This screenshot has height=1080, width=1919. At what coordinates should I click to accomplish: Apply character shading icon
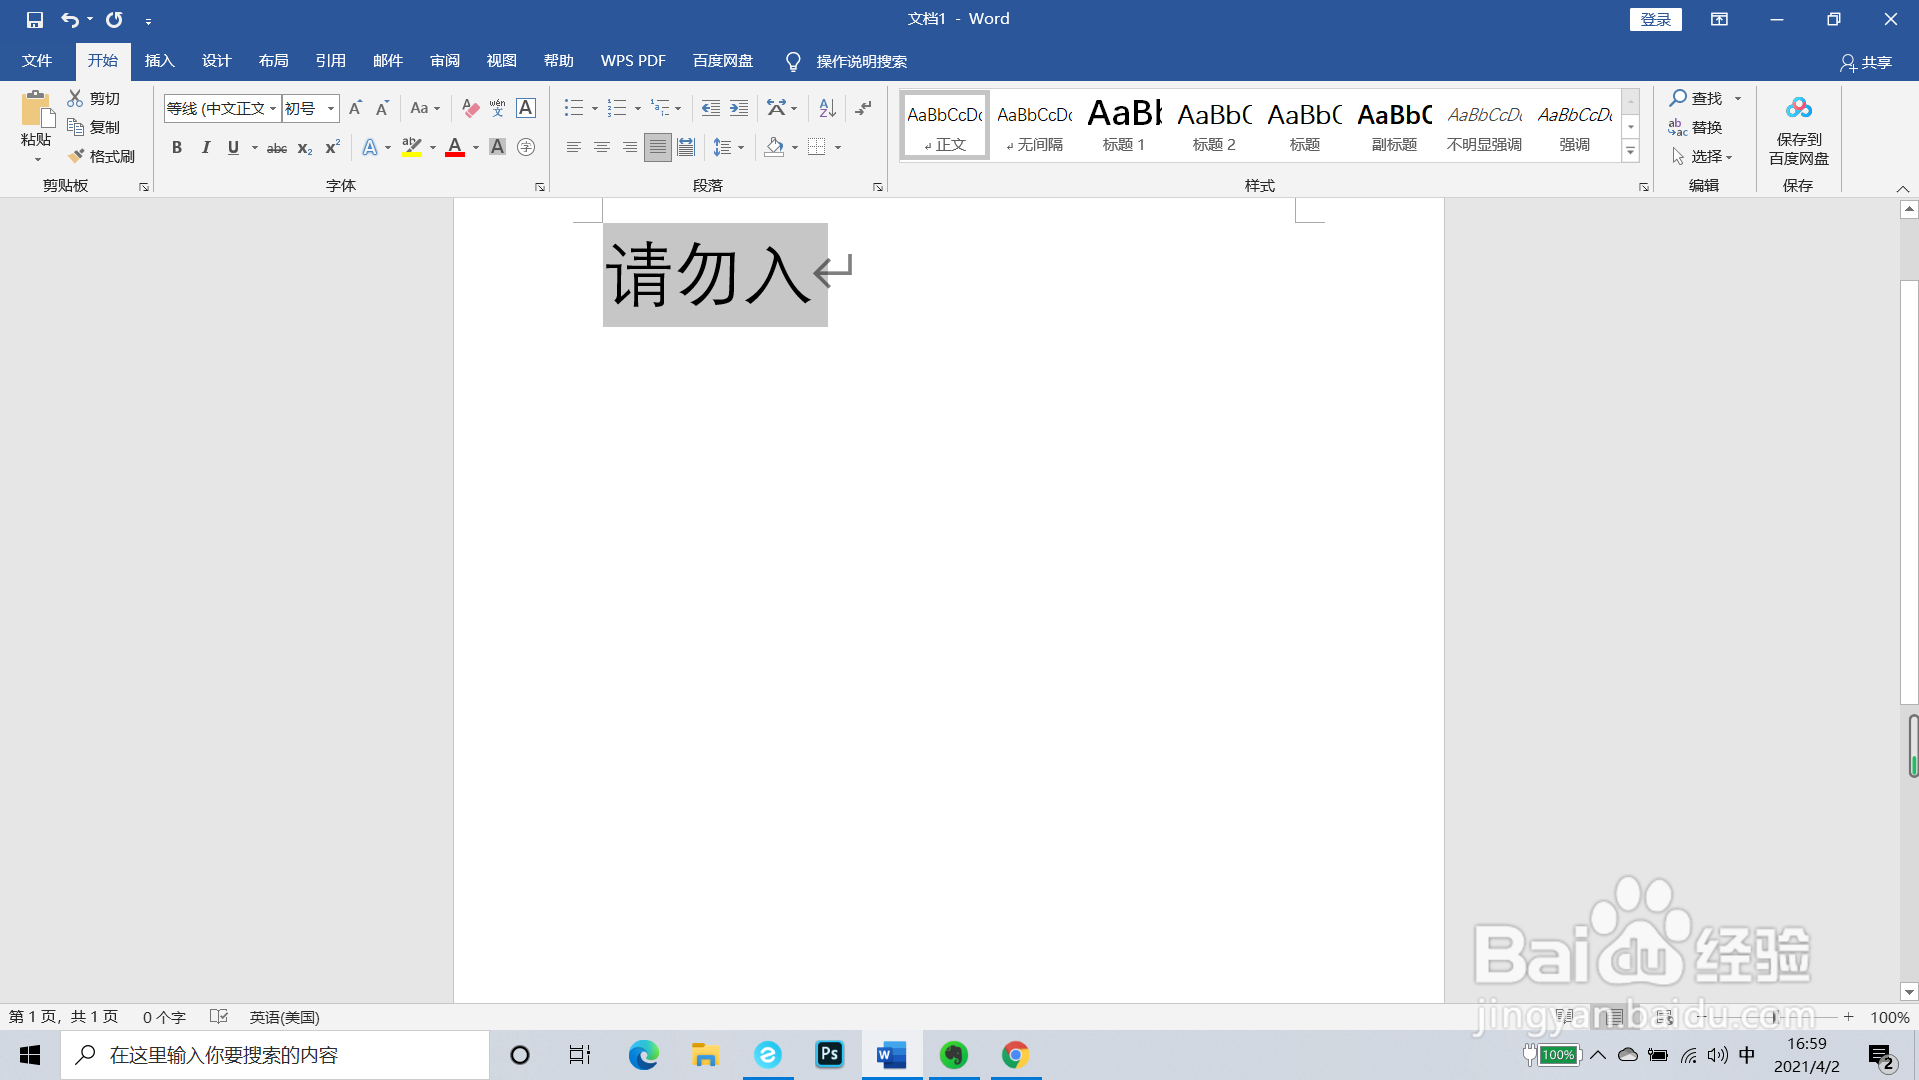pos(497,147)
